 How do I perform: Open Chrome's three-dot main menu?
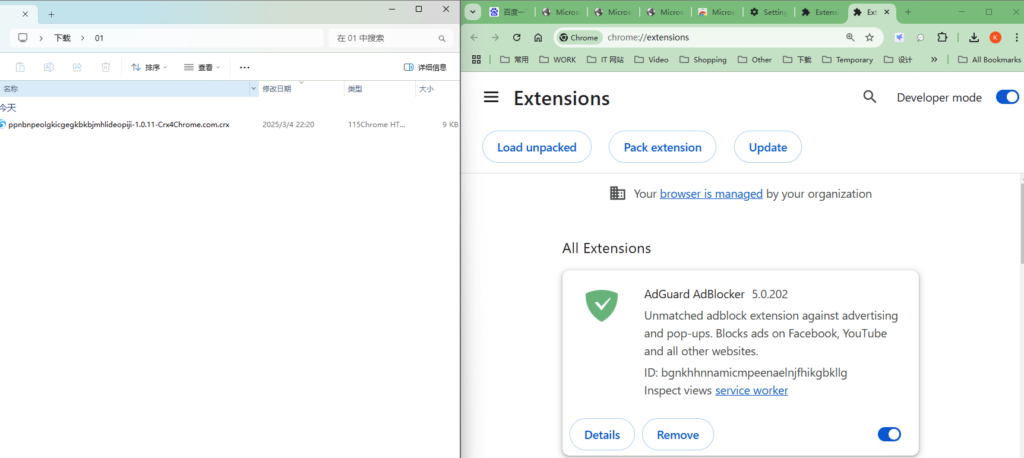1016,38
